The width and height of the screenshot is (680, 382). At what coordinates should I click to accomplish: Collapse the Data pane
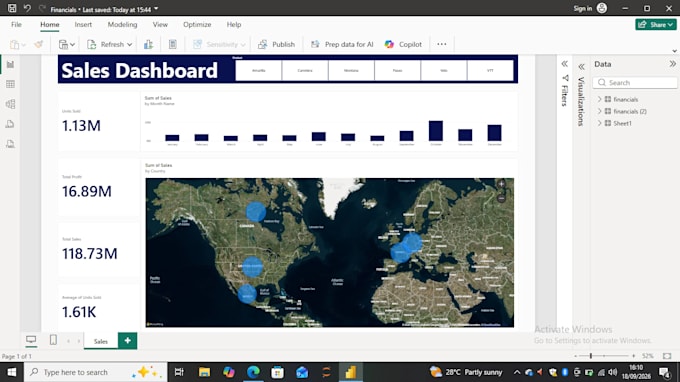[x=673, y=64]
